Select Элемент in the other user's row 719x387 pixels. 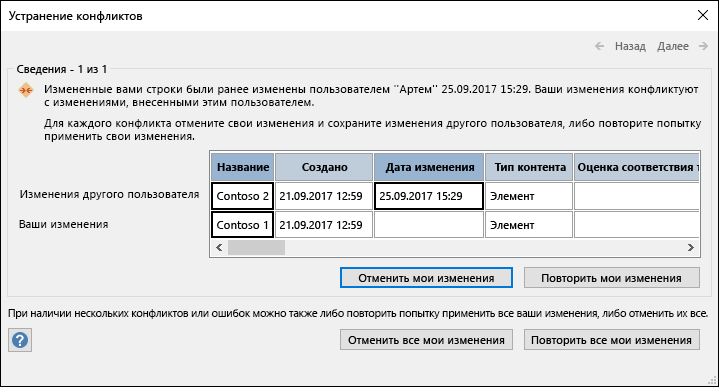point(529,196)
